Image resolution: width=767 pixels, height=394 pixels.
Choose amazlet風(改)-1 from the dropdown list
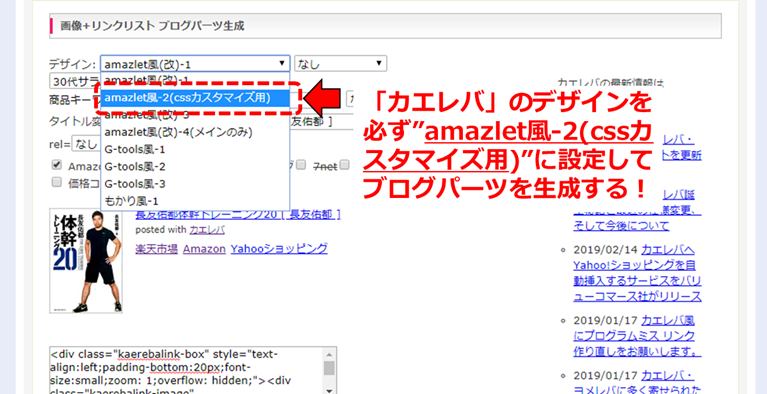point(195,79)
